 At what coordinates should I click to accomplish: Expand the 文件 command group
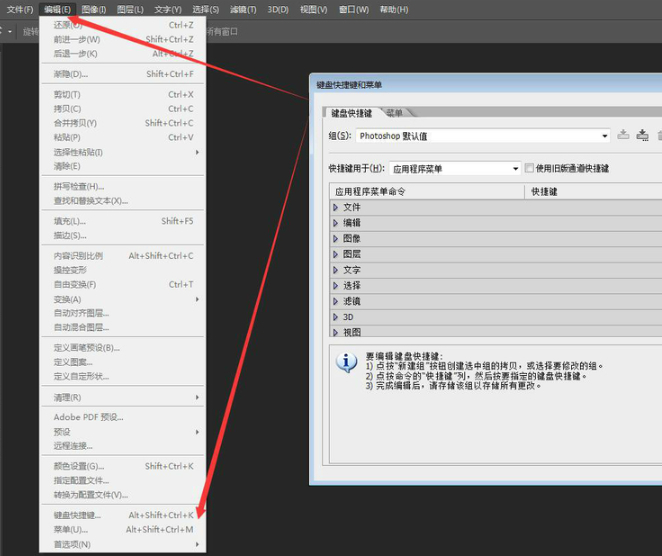(x=336, y=207)
